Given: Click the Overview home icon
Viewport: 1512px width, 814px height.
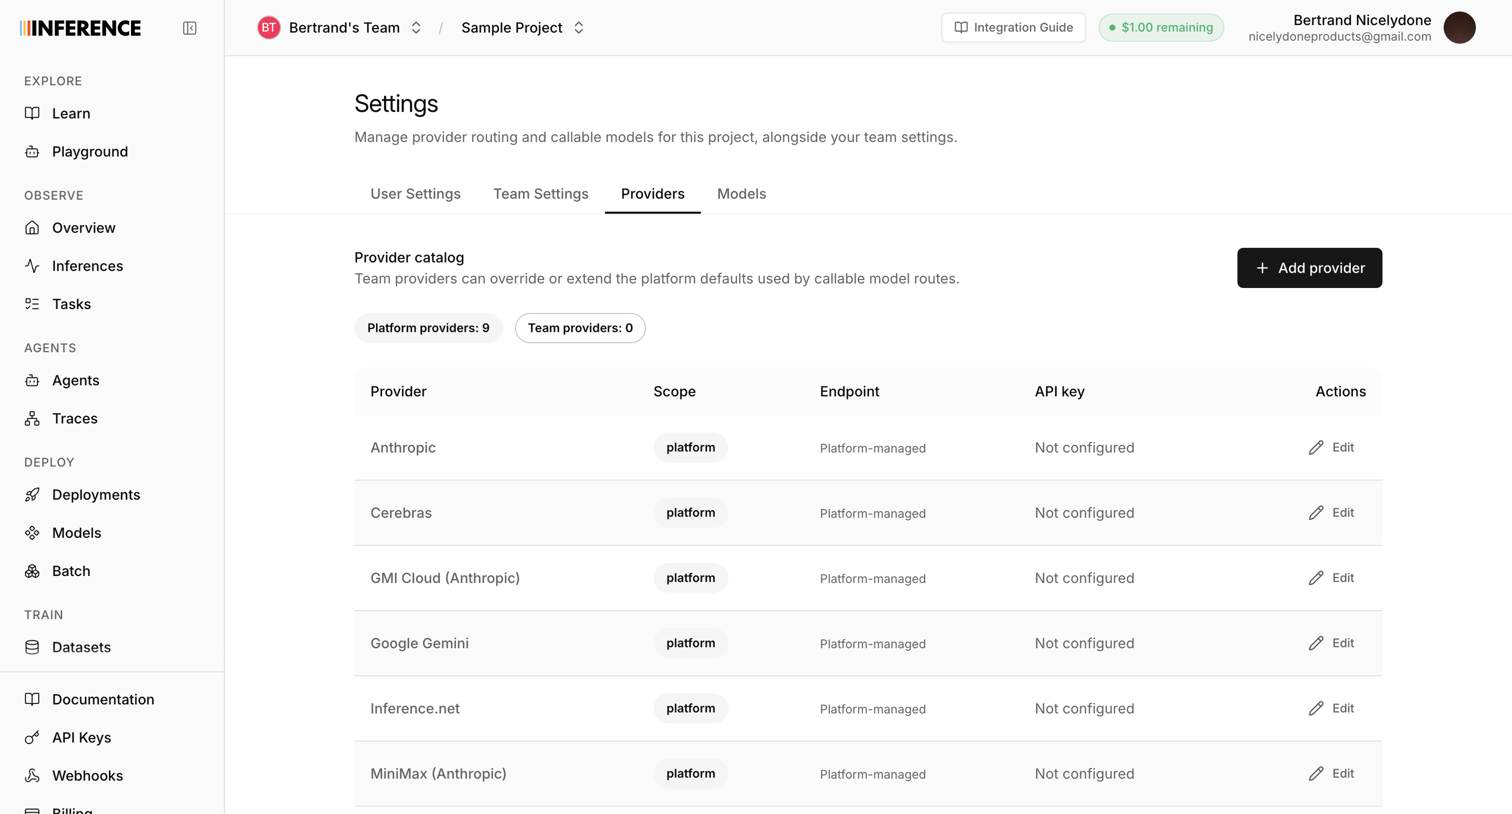Looking at the screenshot, I should [x=32, y=228].
